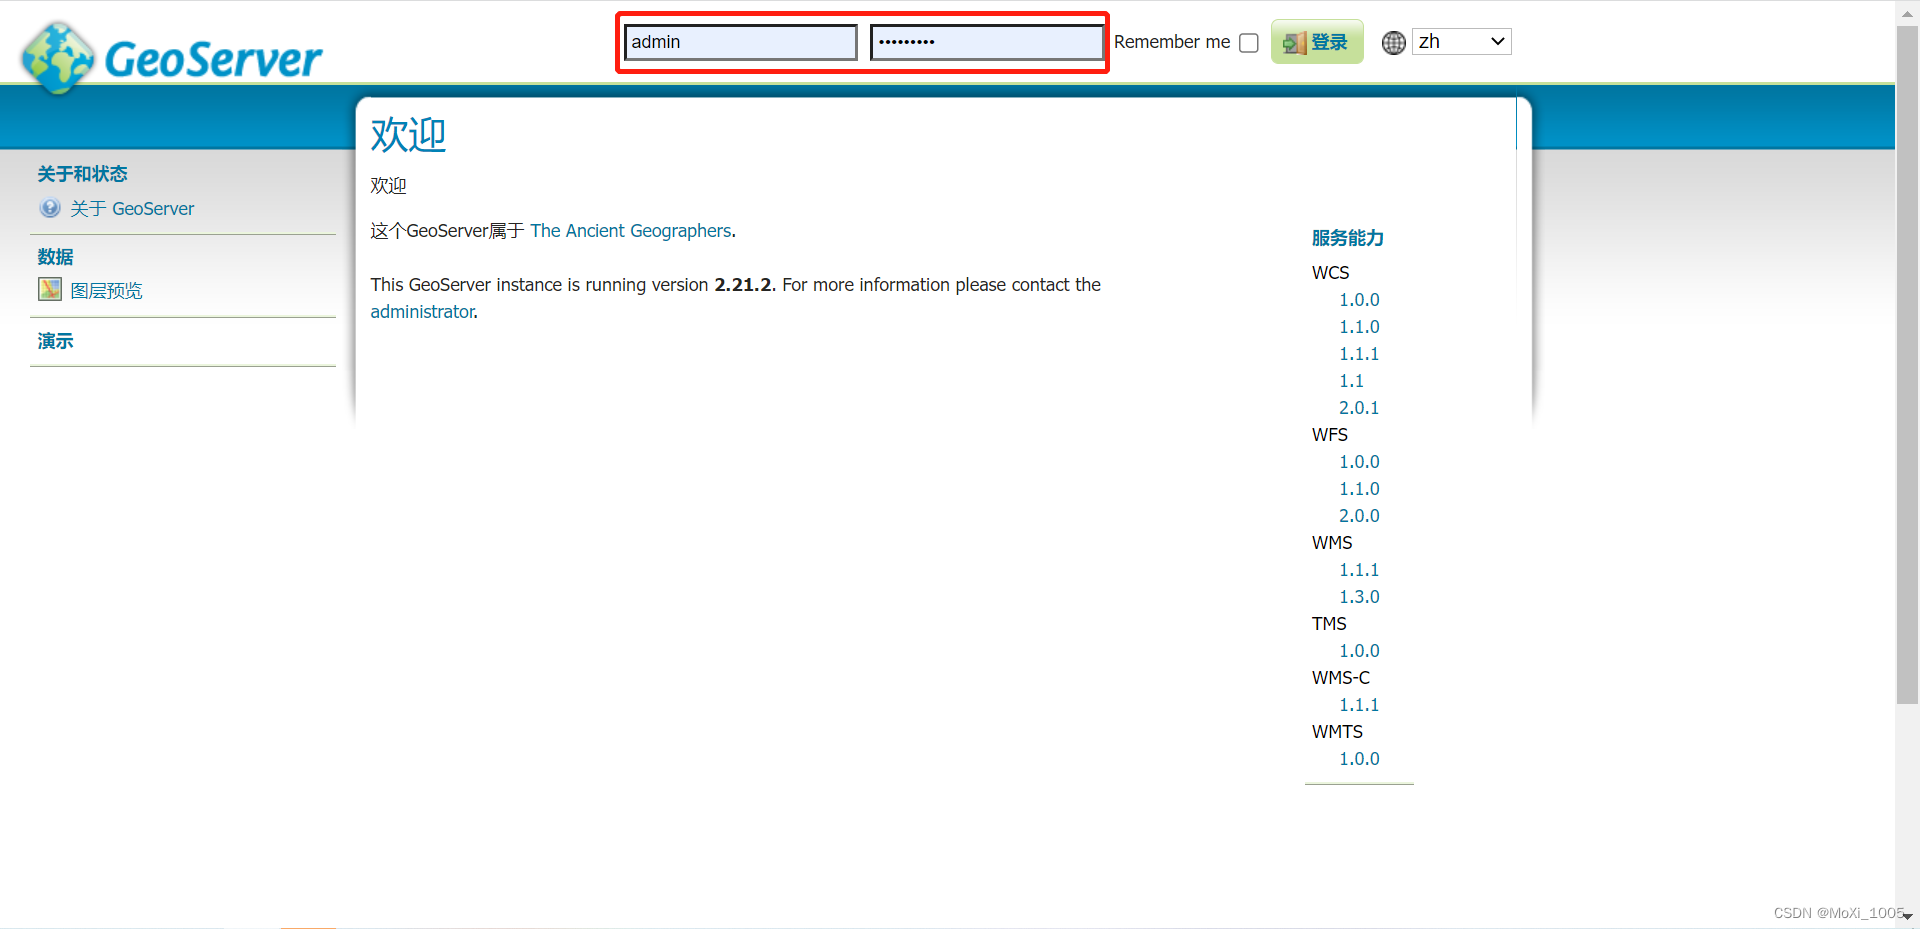Focus the password input field

click(x=987, y=42)
